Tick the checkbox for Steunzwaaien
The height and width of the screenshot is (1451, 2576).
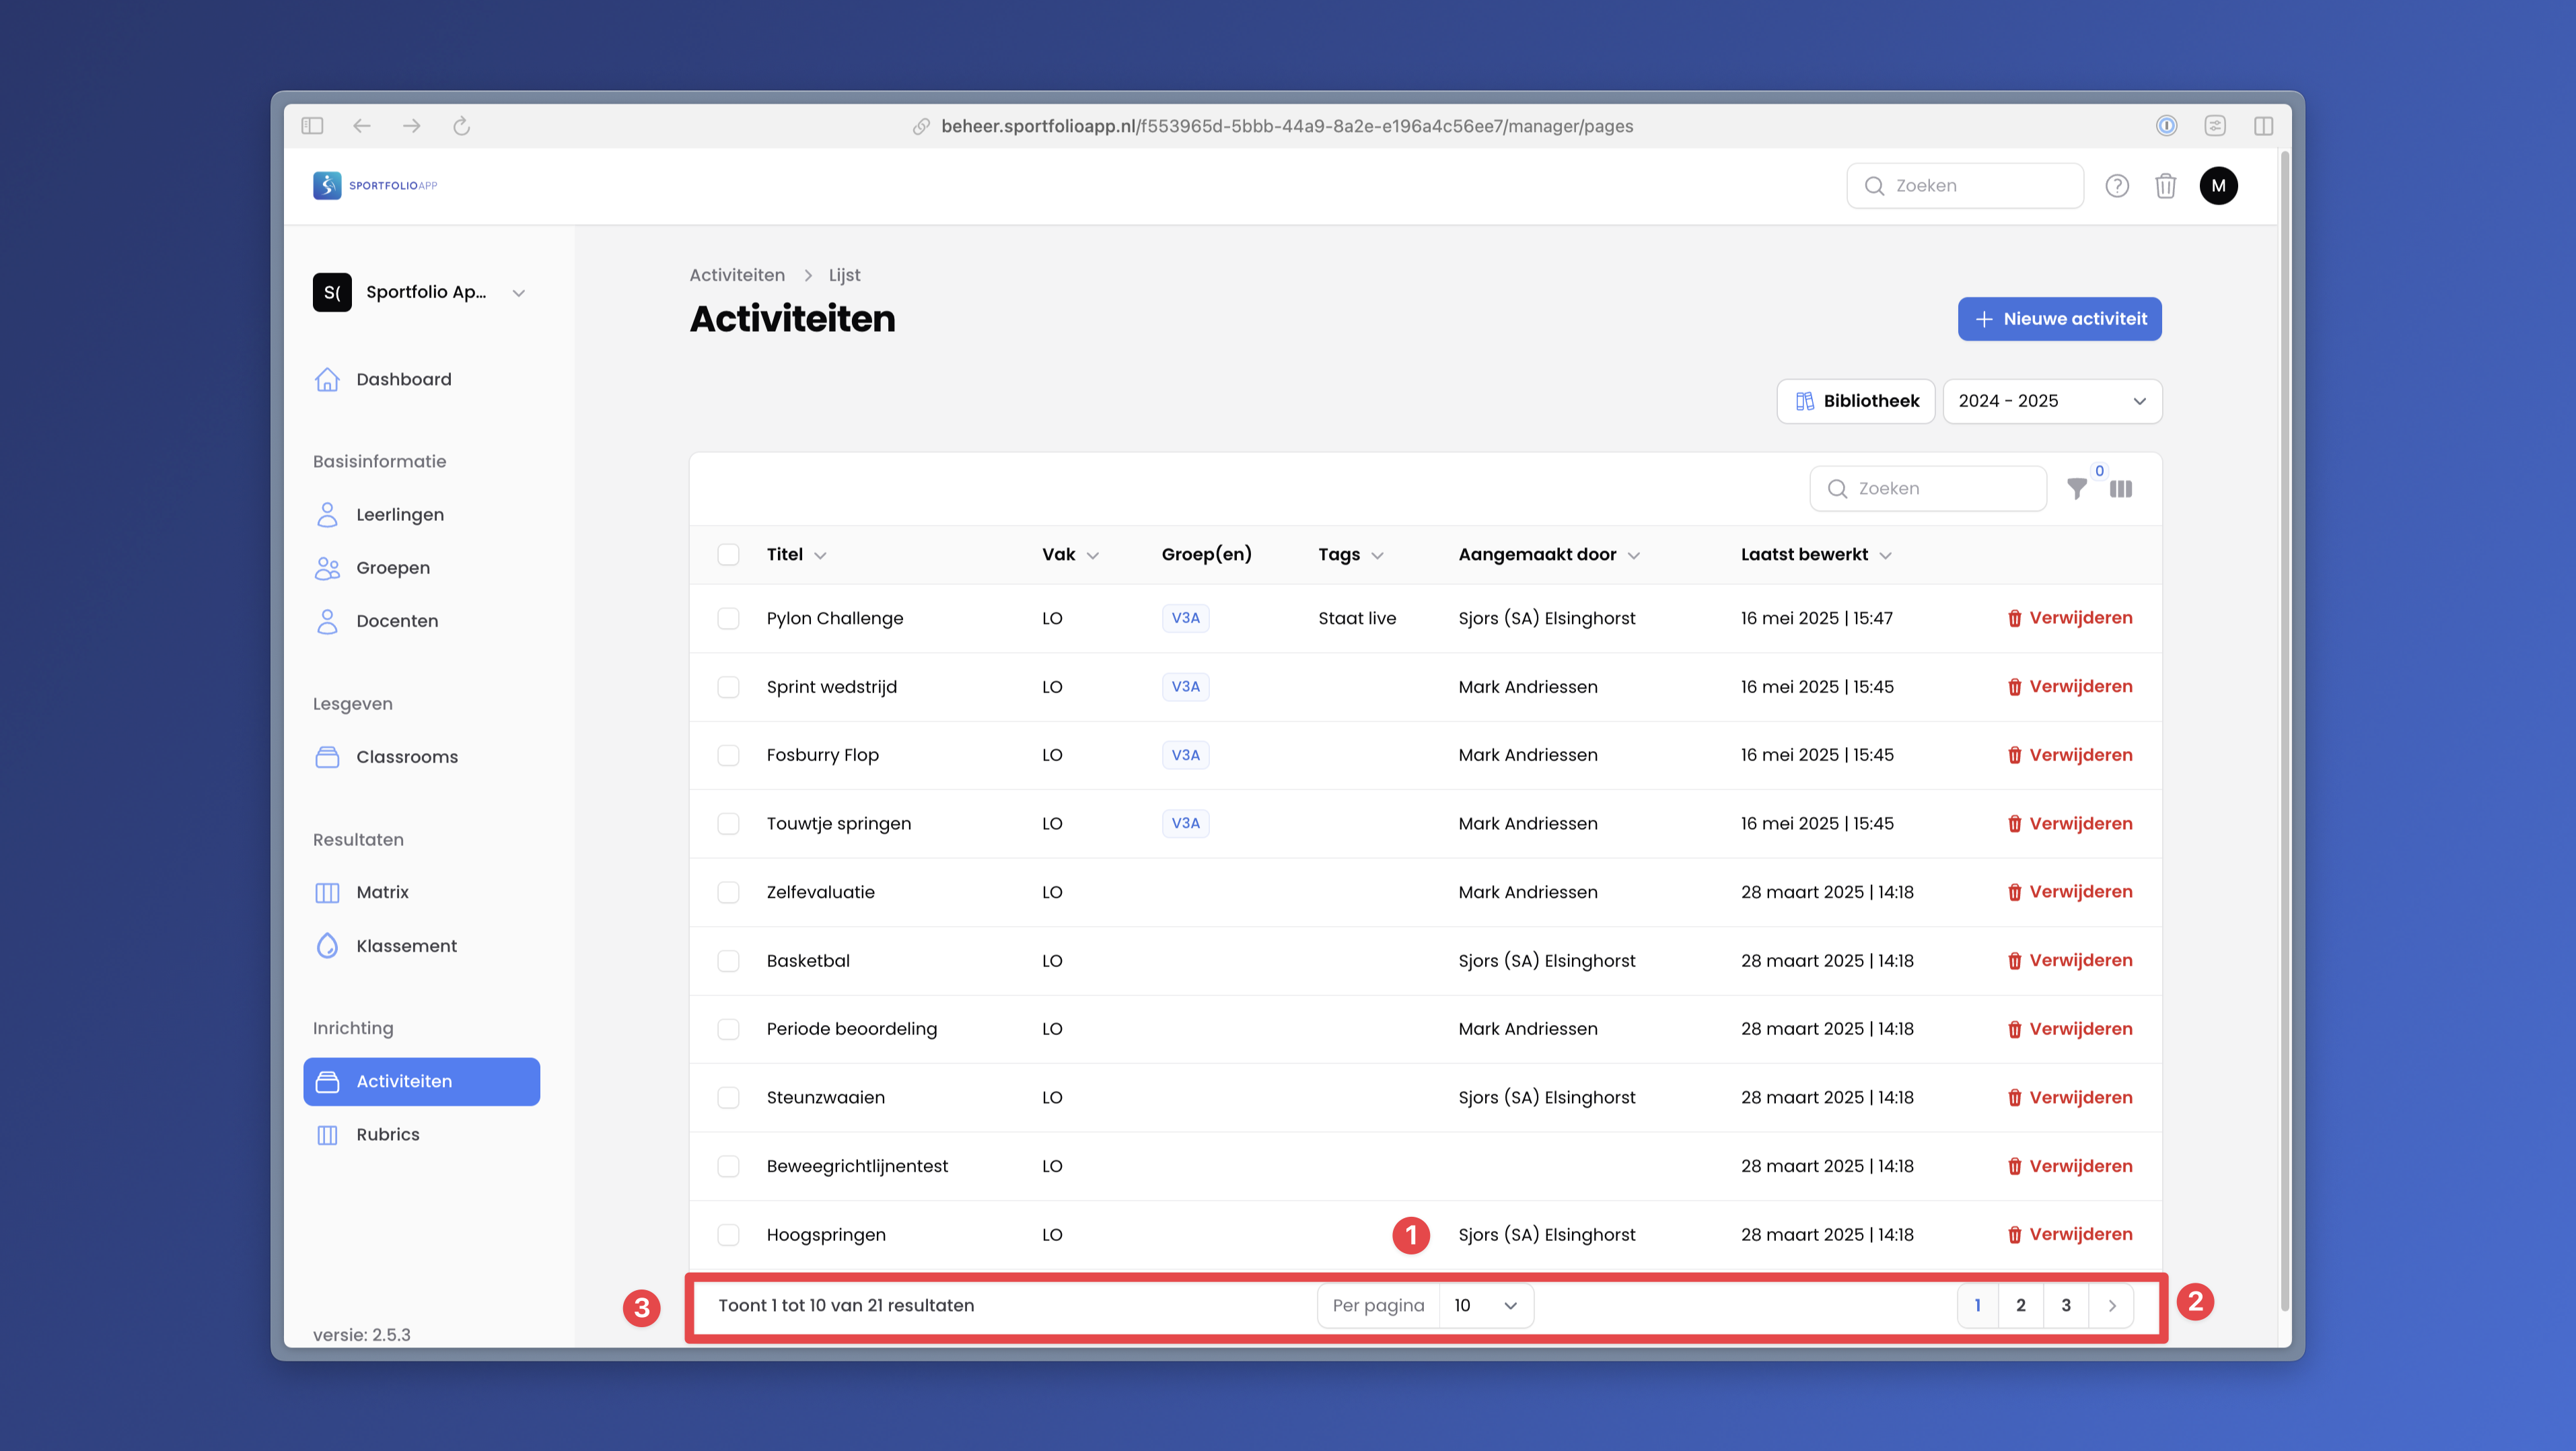[728, 1098]
